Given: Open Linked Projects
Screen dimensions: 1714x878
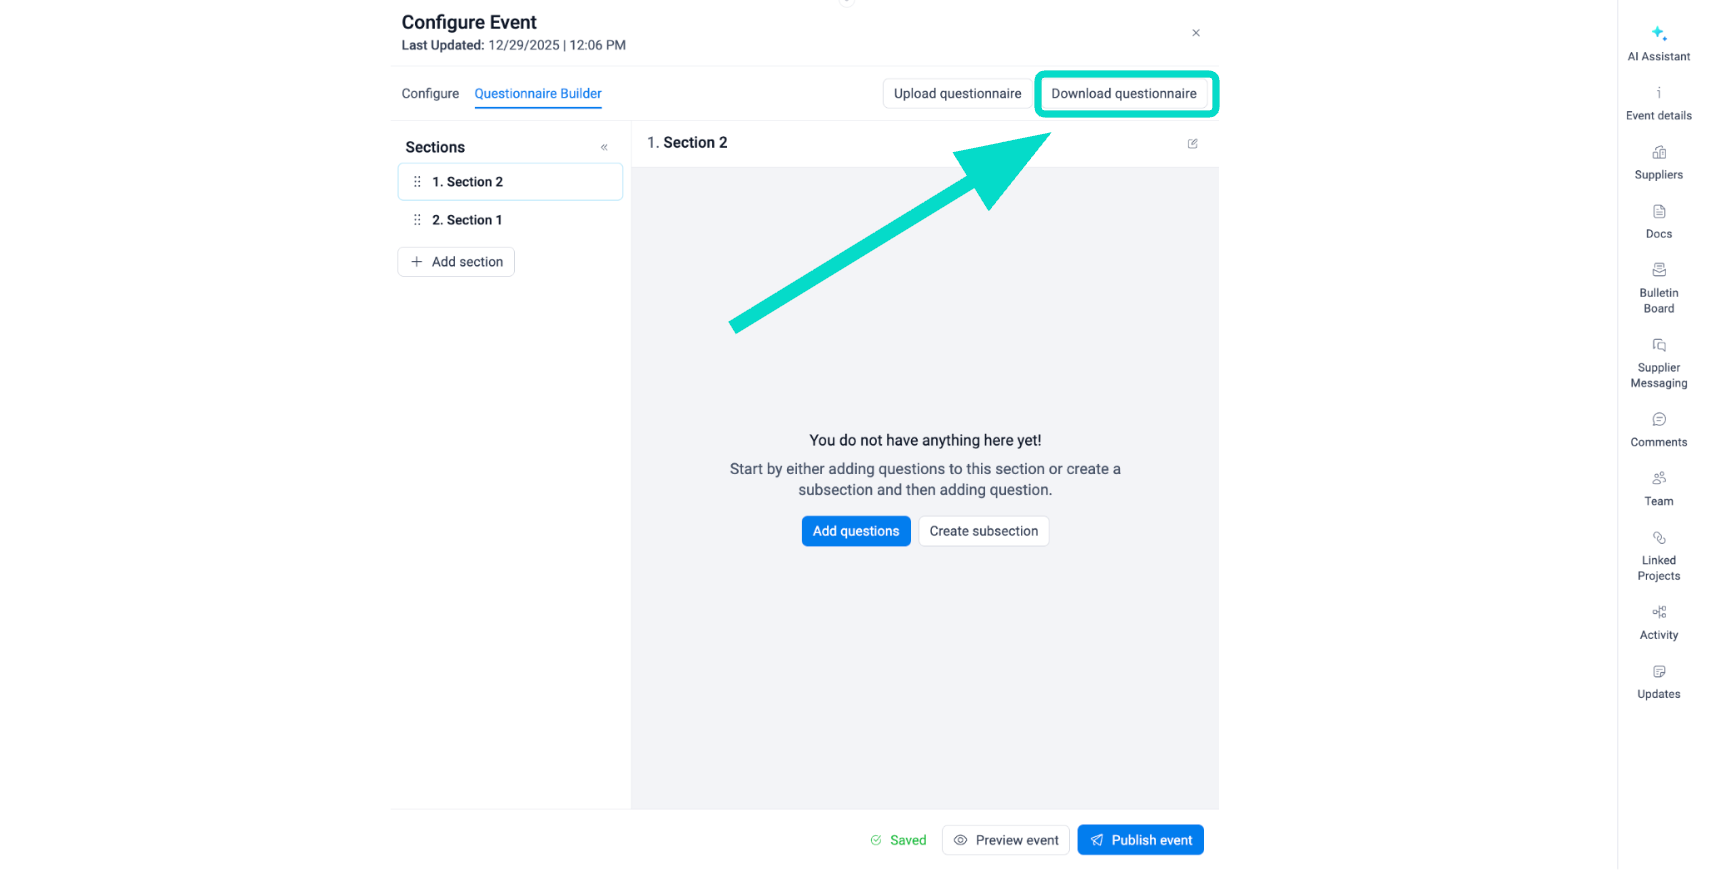Looking at the screenshot, I should click(1658, 556).
